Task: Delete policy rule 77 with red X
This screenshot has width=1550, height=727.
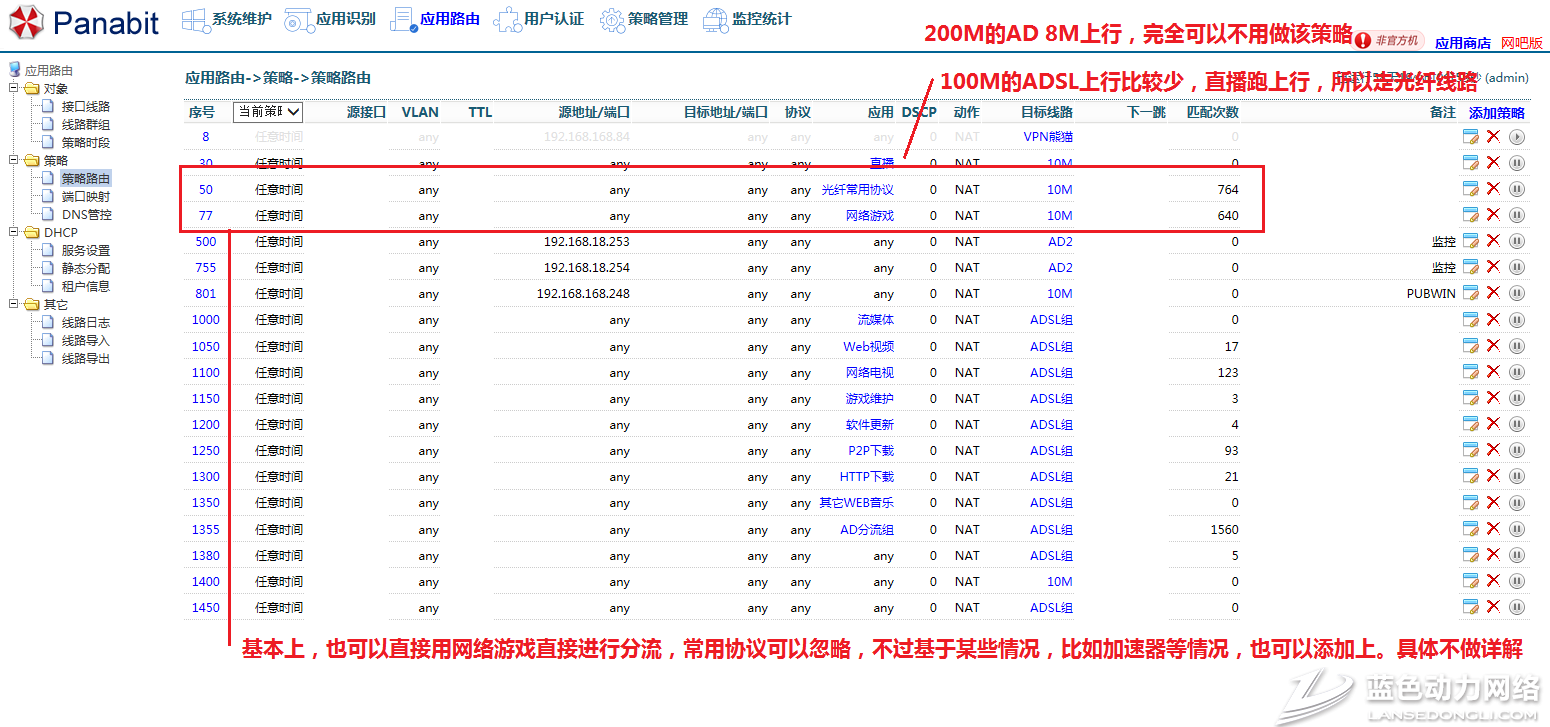Action: (x=1493, y=215)
